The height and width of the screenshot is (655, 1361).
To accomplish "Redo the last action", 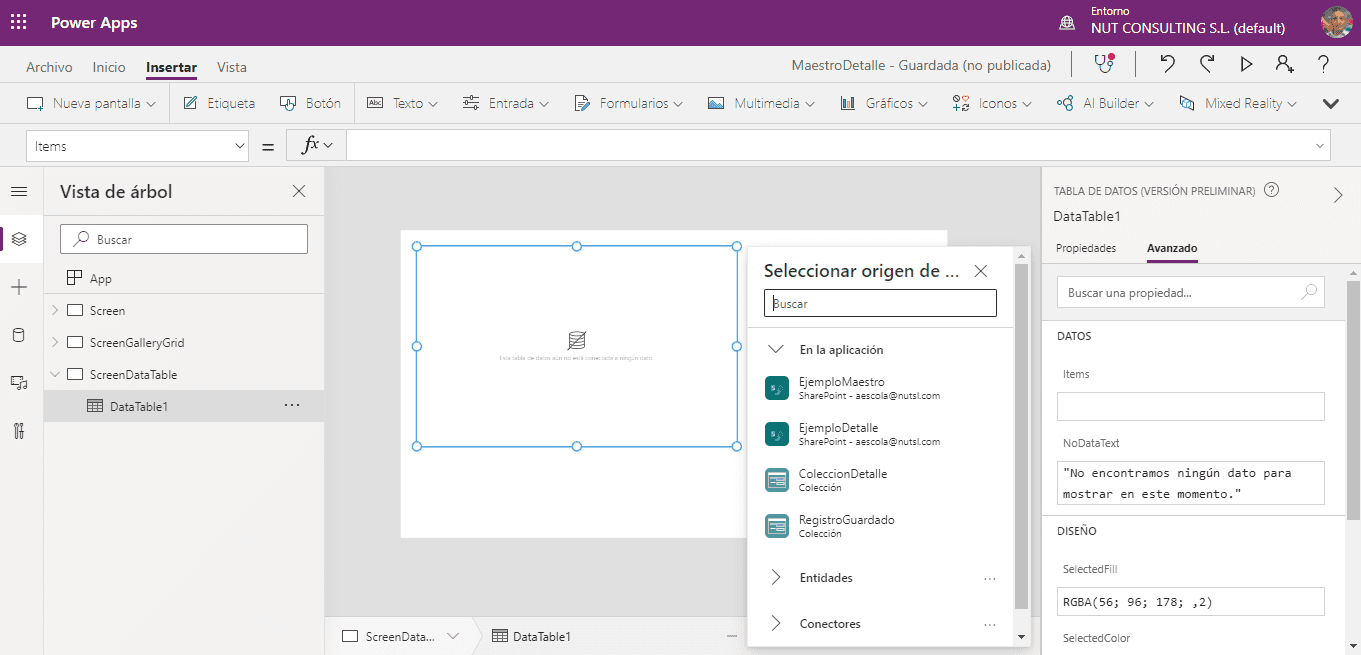I will coord(1207,64).
